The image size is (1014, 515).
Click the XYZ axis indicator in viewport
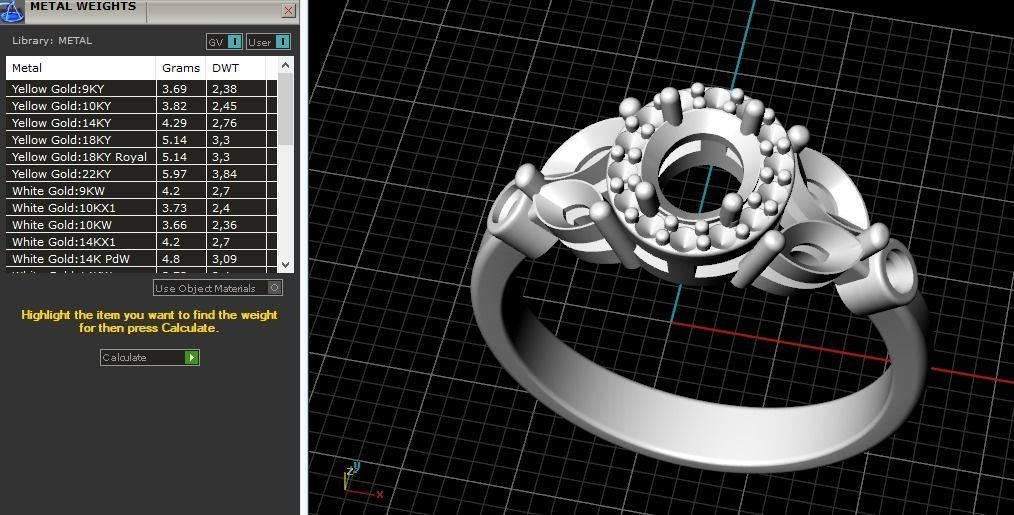363,481
